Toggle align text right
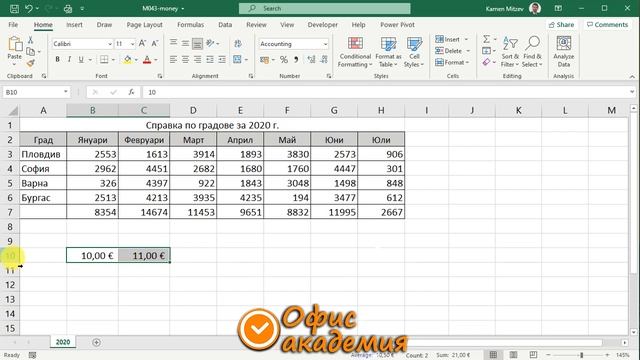 coord(197,60)
